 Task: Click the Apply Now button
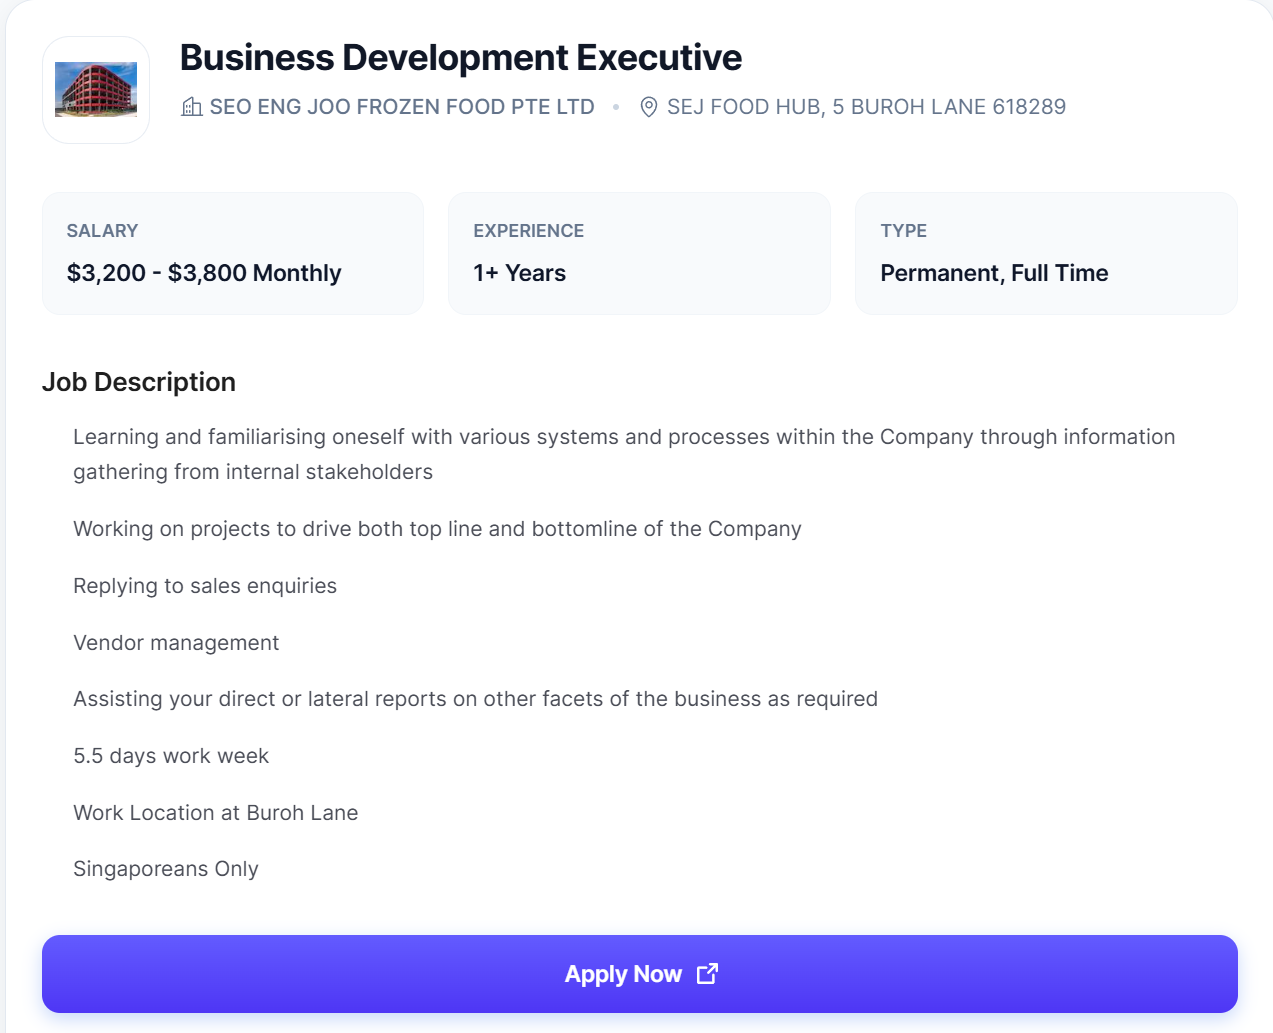pos(639,973)
